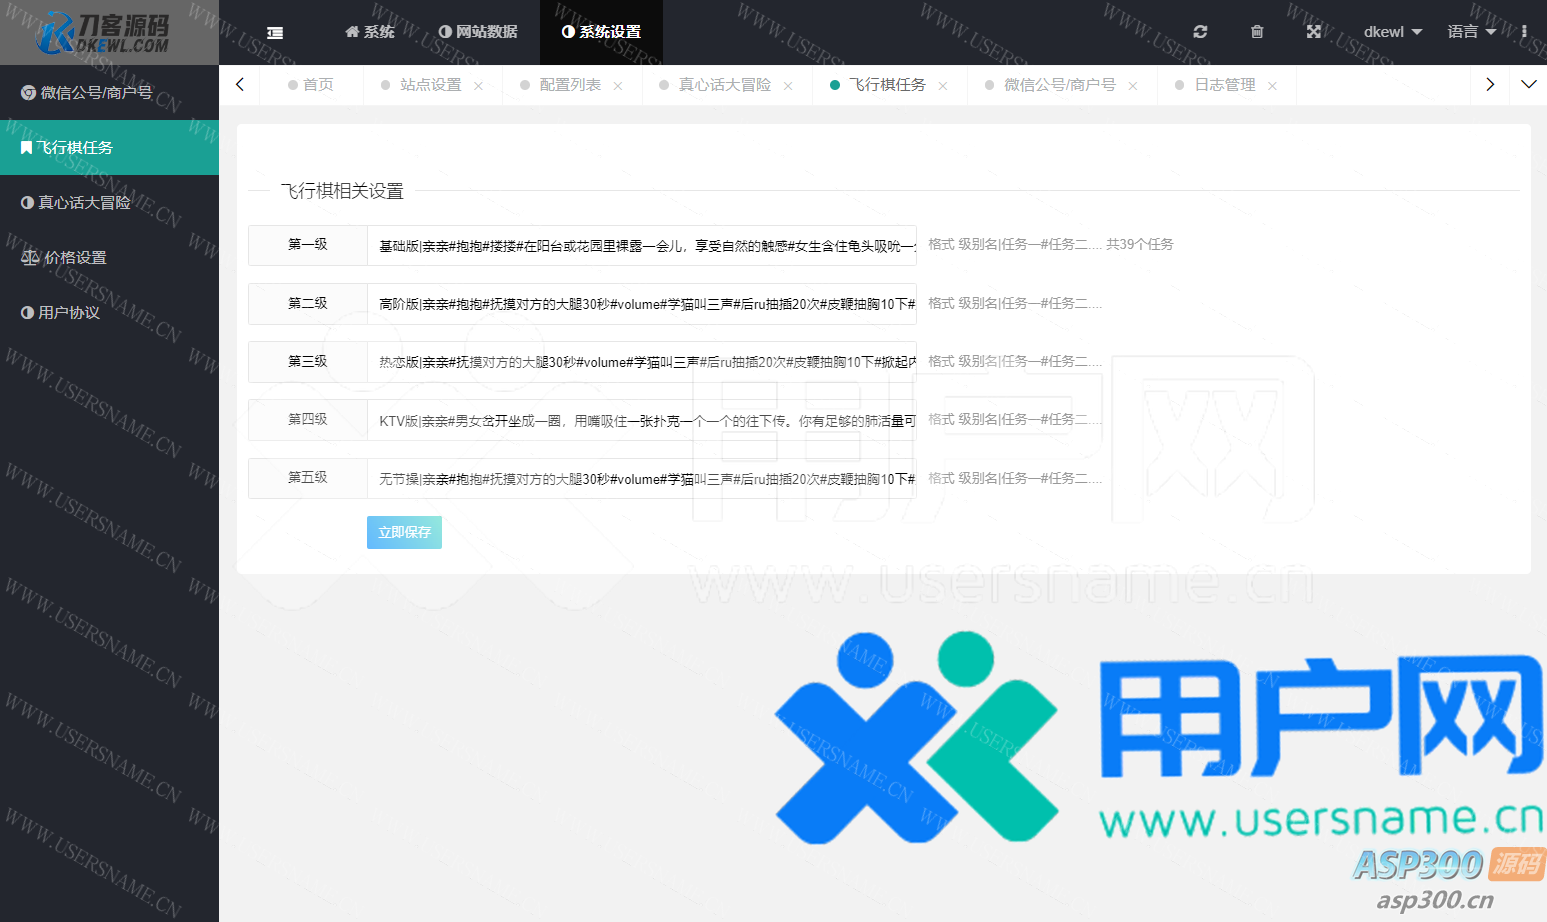This screenshot has height=922, width=1547.
Task: Select 微信公号/商户号 in the sidebar
Action: (x=96, y=93)
